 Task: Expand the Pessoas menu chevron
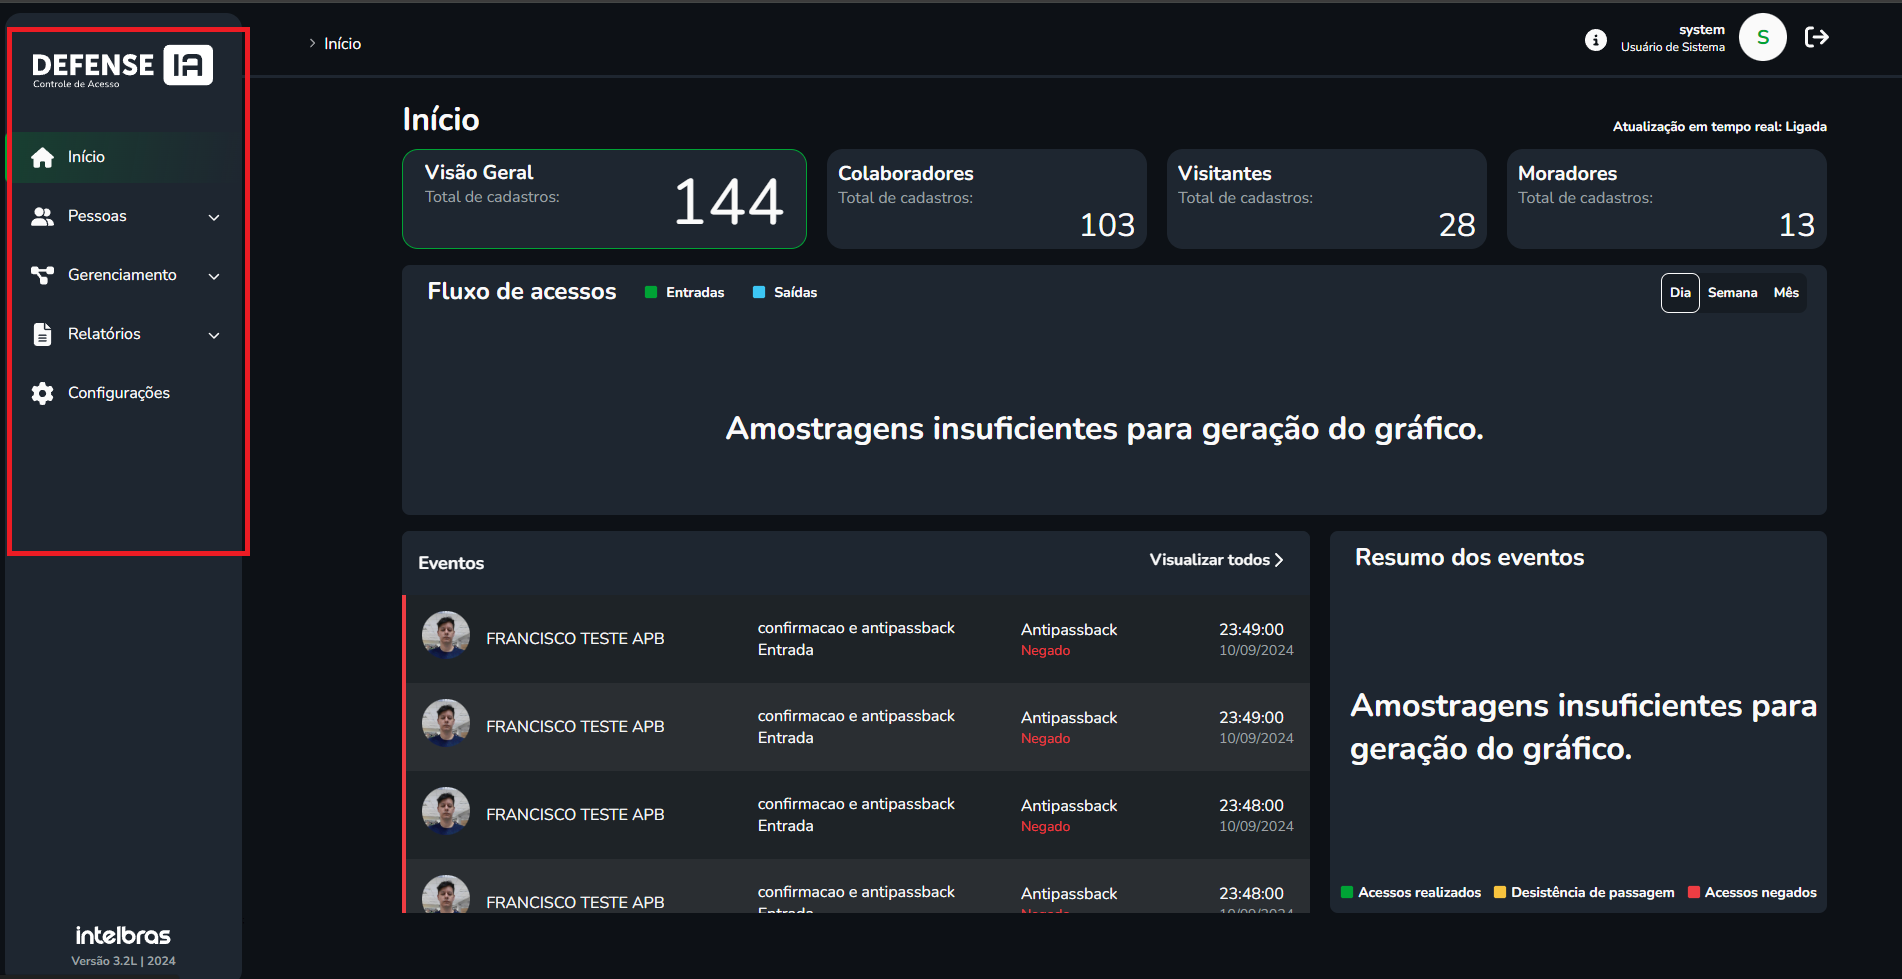tap(214, 217)
